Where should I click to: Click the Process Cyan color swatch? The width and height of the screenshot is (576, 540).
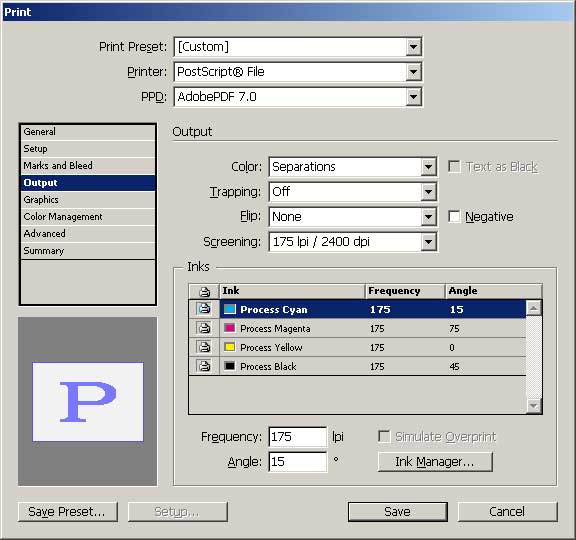230,309
